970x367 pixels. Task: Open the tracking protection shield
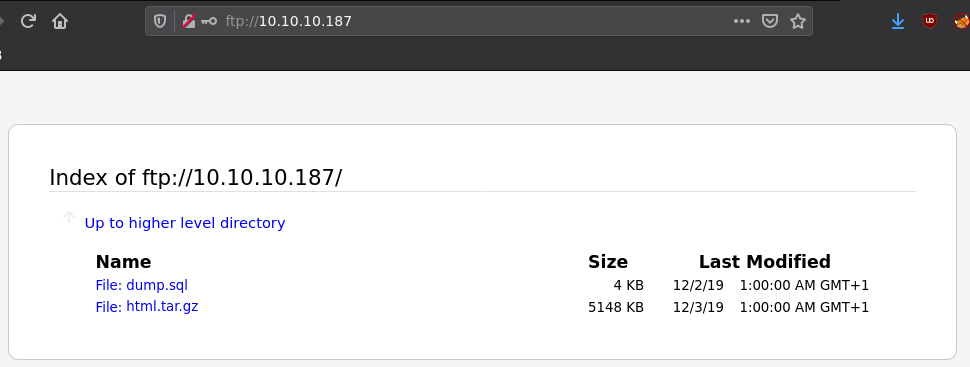160,21
